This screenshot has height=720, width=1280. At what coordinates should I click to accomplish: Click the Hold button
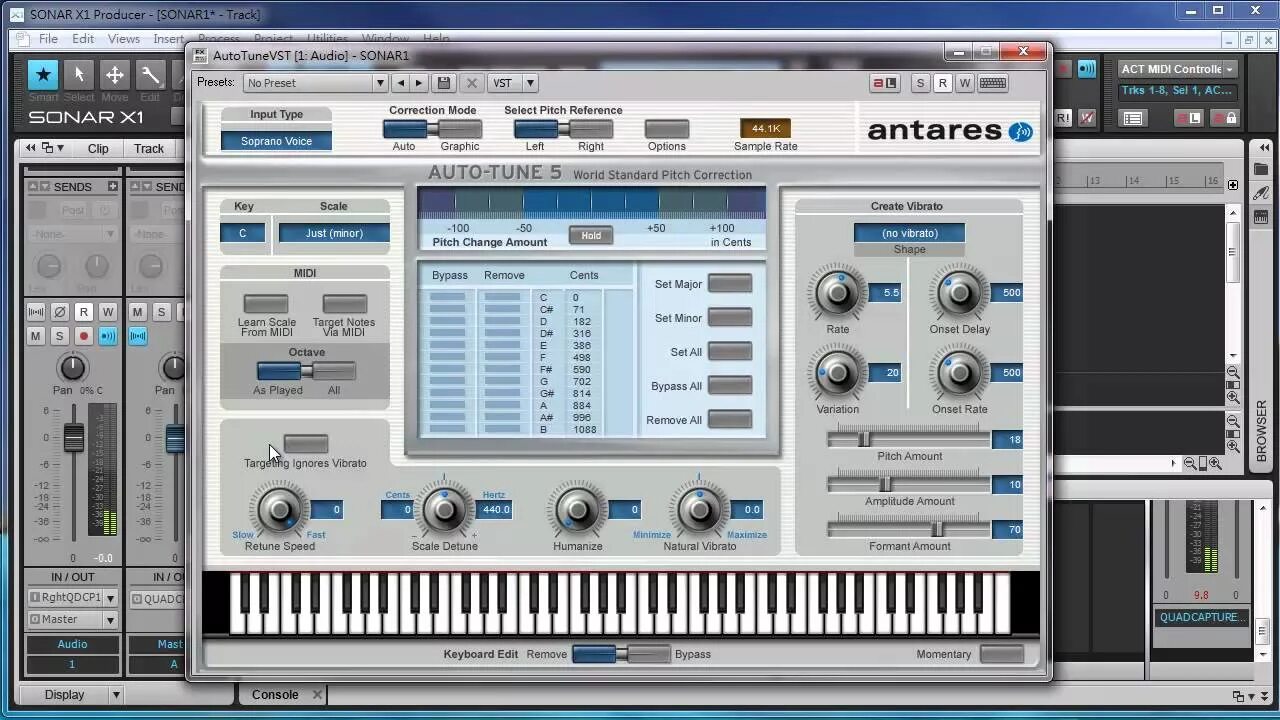[591, 235]
